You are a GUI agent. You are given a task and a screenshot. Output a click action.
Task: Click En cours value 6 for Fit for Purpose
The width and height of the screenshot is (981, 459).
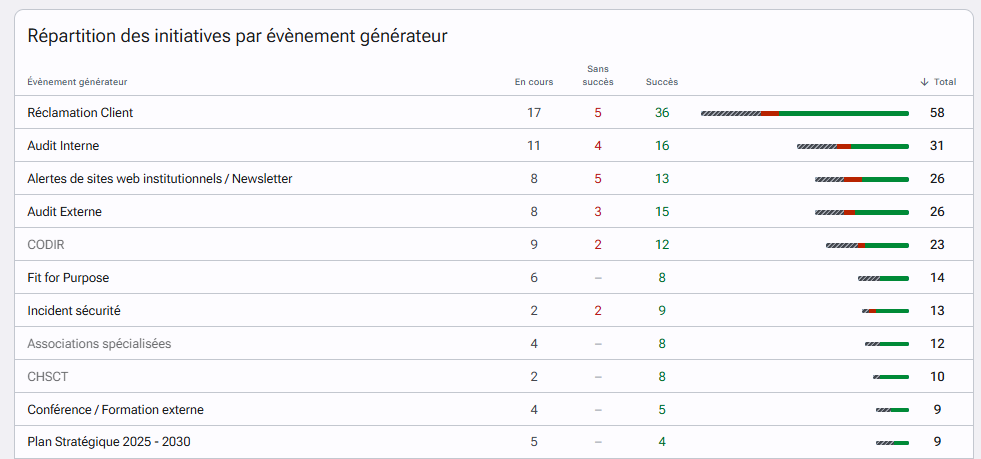pos(534,278)
